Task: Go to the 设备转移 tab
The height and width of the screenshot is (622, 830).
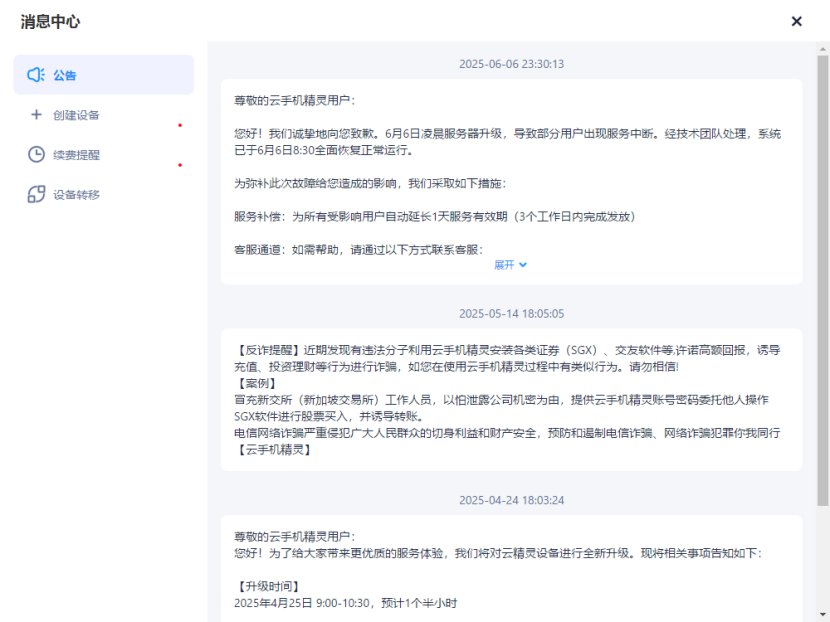Action: coord(77,194)
